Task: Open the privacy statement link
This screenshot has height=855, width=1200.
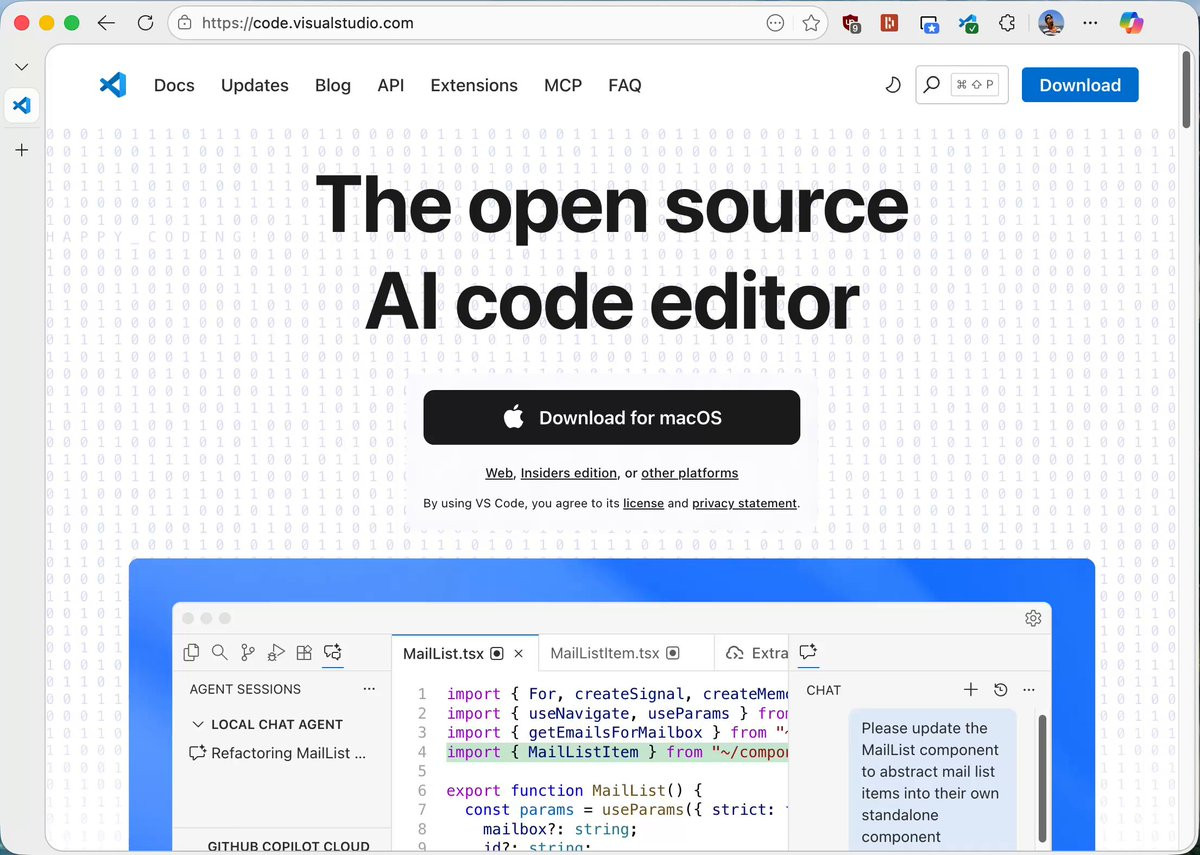Action: (744, 503)
